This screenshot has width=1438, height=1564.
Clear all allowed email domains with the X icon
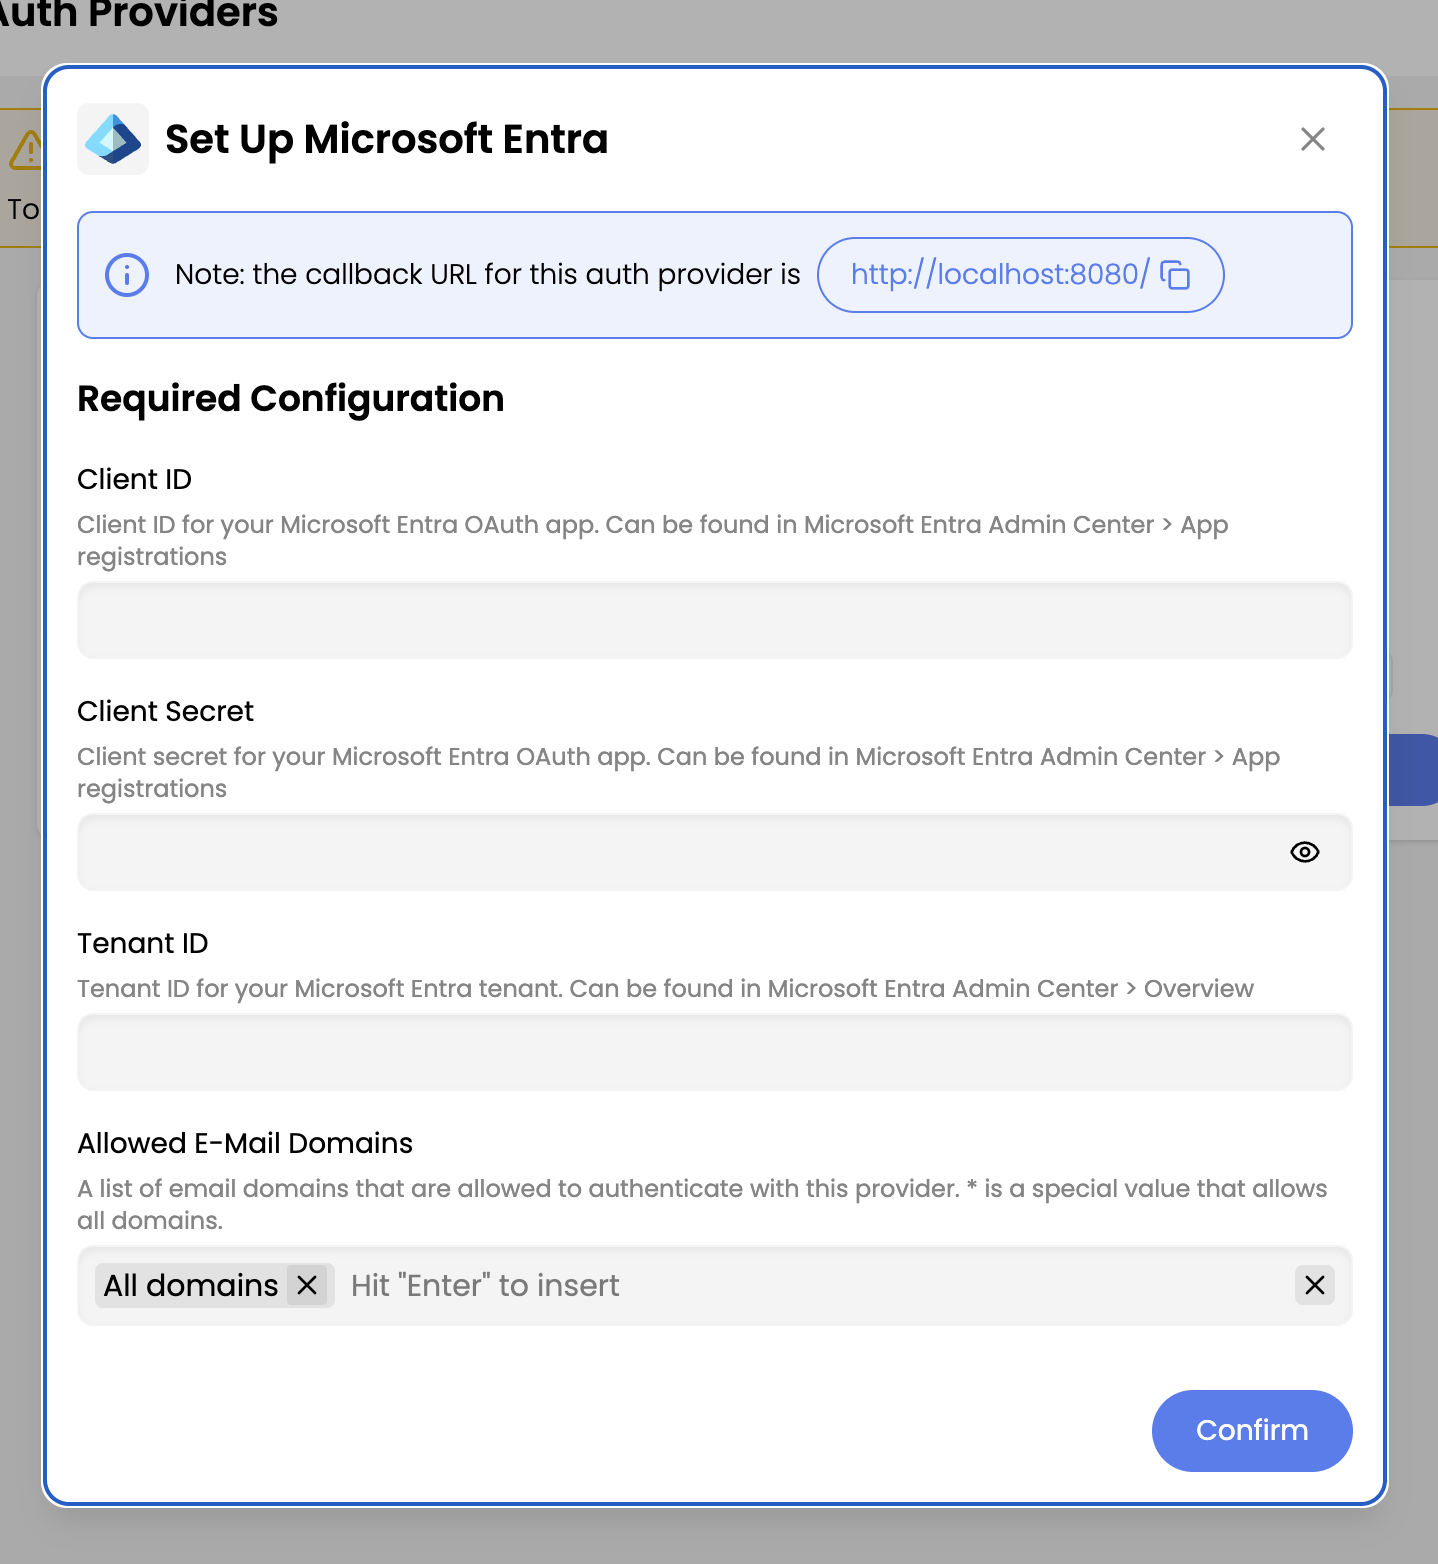coord(1314,1285)
